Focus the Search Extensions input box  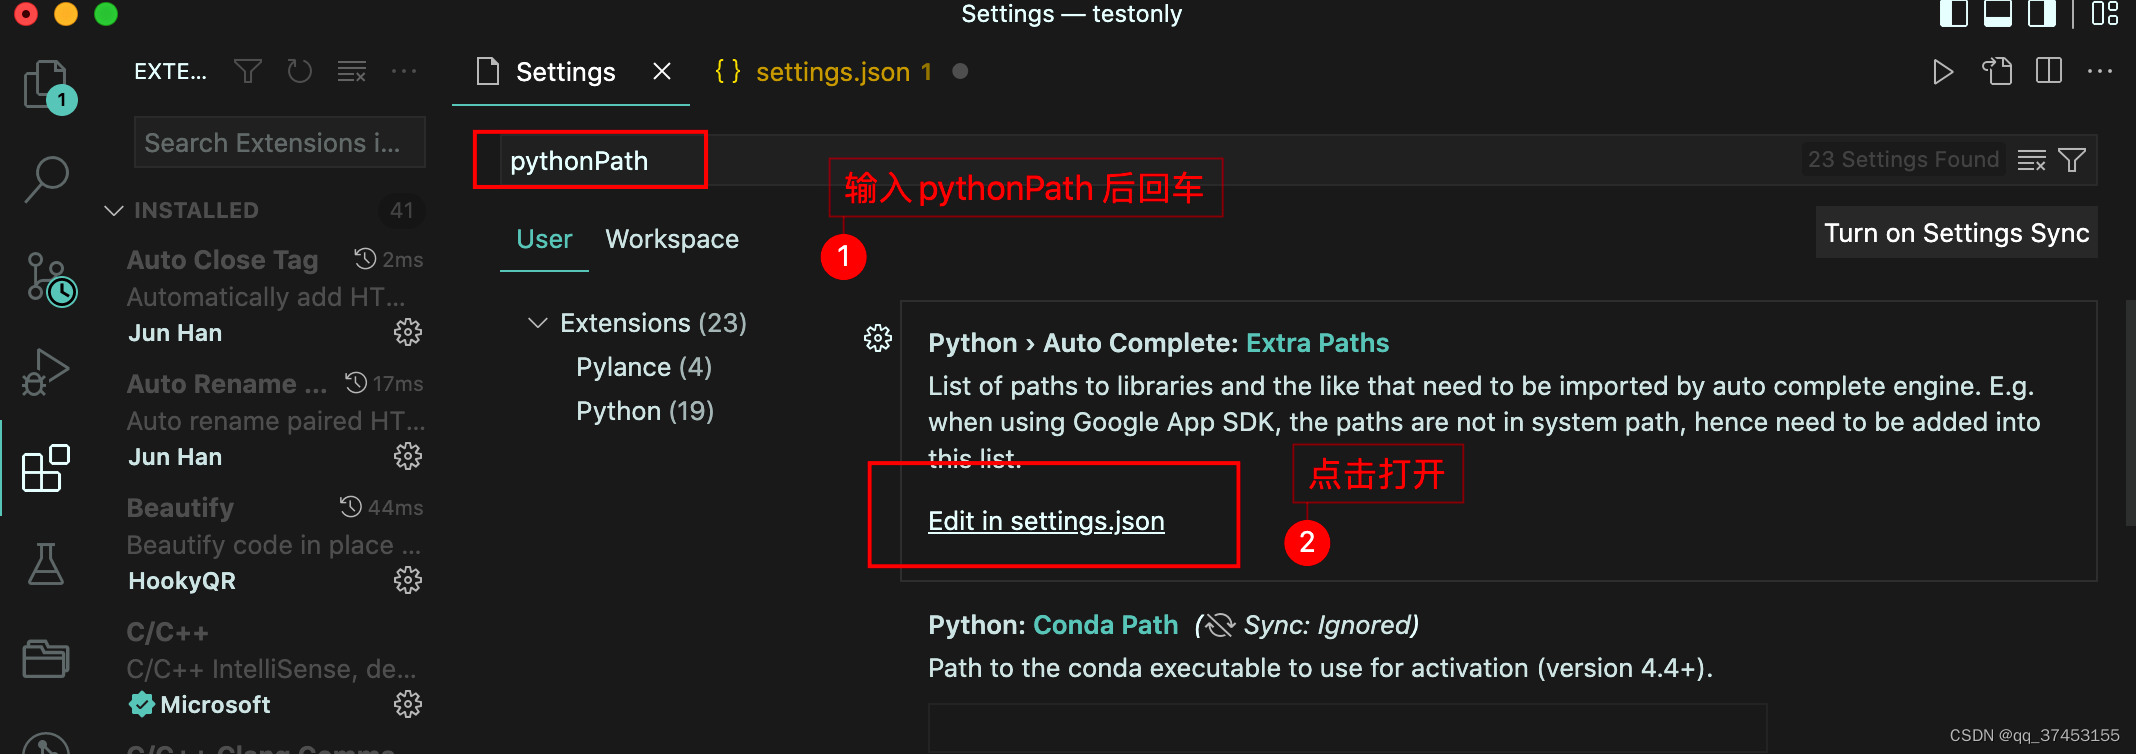click(280, 143)
